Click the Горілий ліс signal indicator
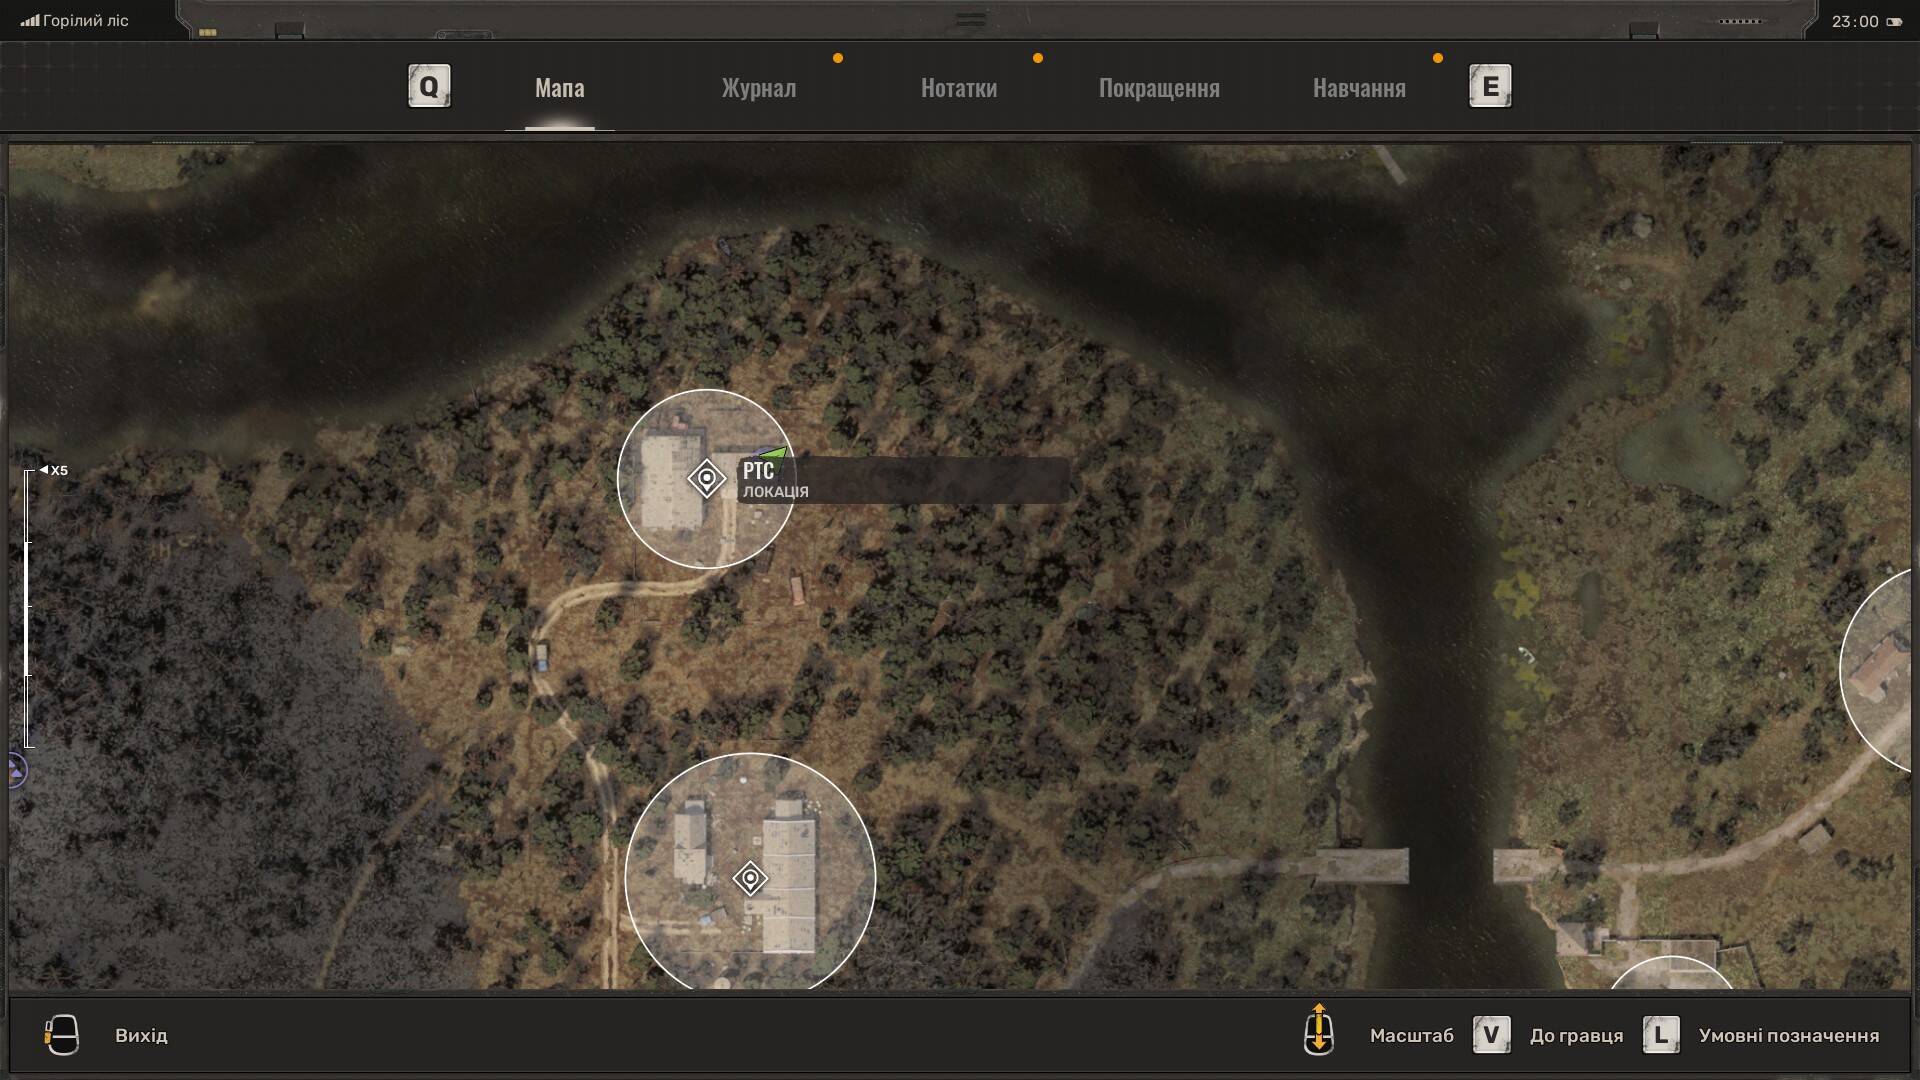This screenshot has width=1920, height=1080. click(x=75, y=21)
